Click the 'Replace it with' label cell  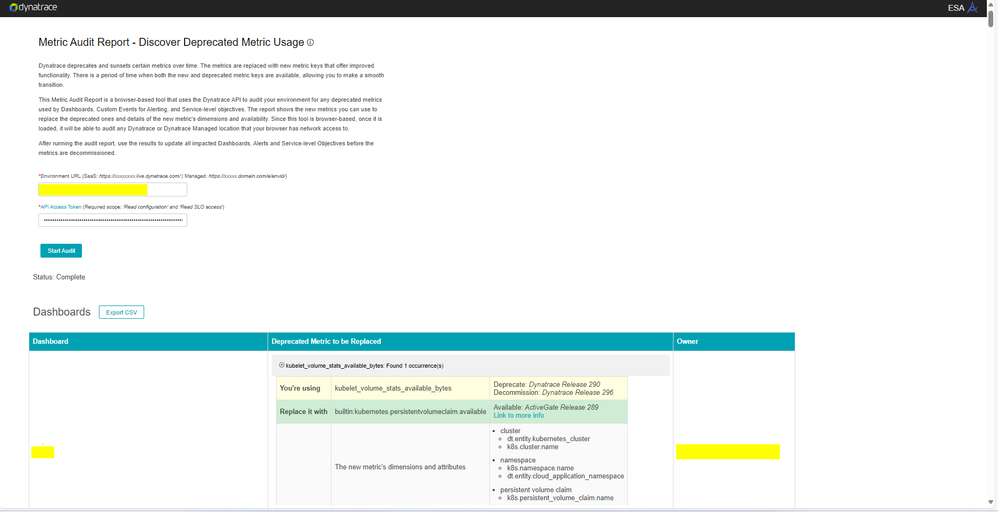click(x=304, y=411)
